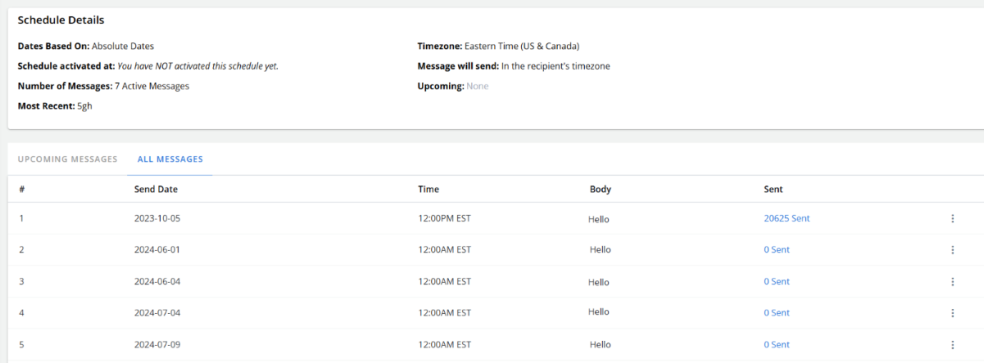Click 12:00AM EST in the 2024-07-09 row
The width and height of the screenshot is (984, 363).
click(444, 345)
